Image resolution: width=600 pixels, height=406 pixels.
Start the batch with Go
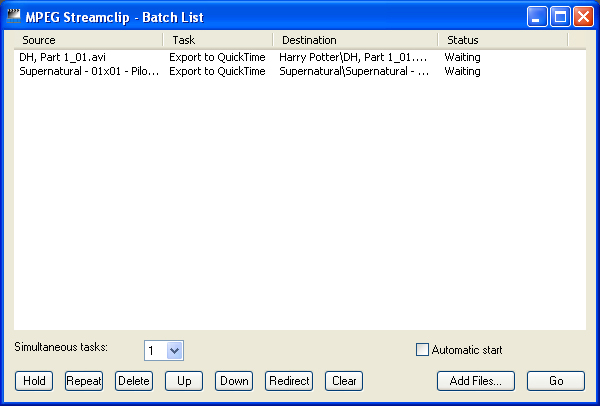point(556,381)
